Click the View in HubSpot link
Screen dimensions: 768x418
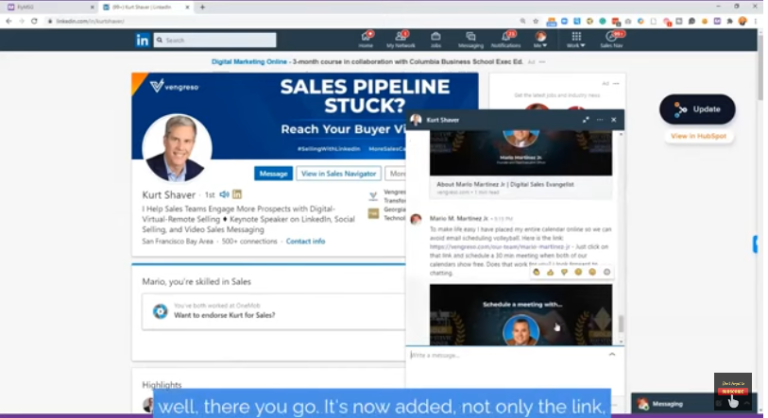[x=698, y=136]
